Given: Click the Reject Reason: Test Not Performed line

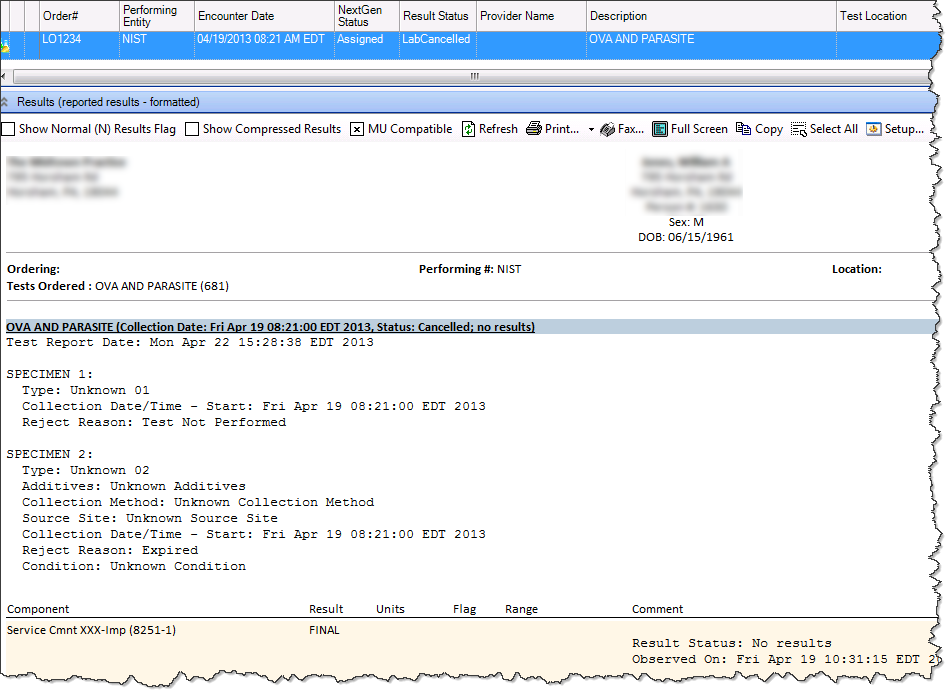Looking at the screenshot, I should 154,422.
